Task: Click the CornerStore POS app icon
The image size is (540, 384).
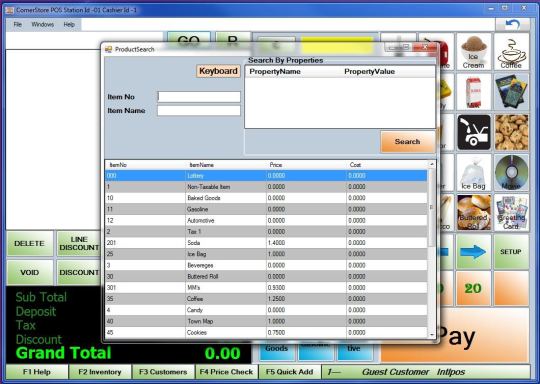Action: point(10,10)
